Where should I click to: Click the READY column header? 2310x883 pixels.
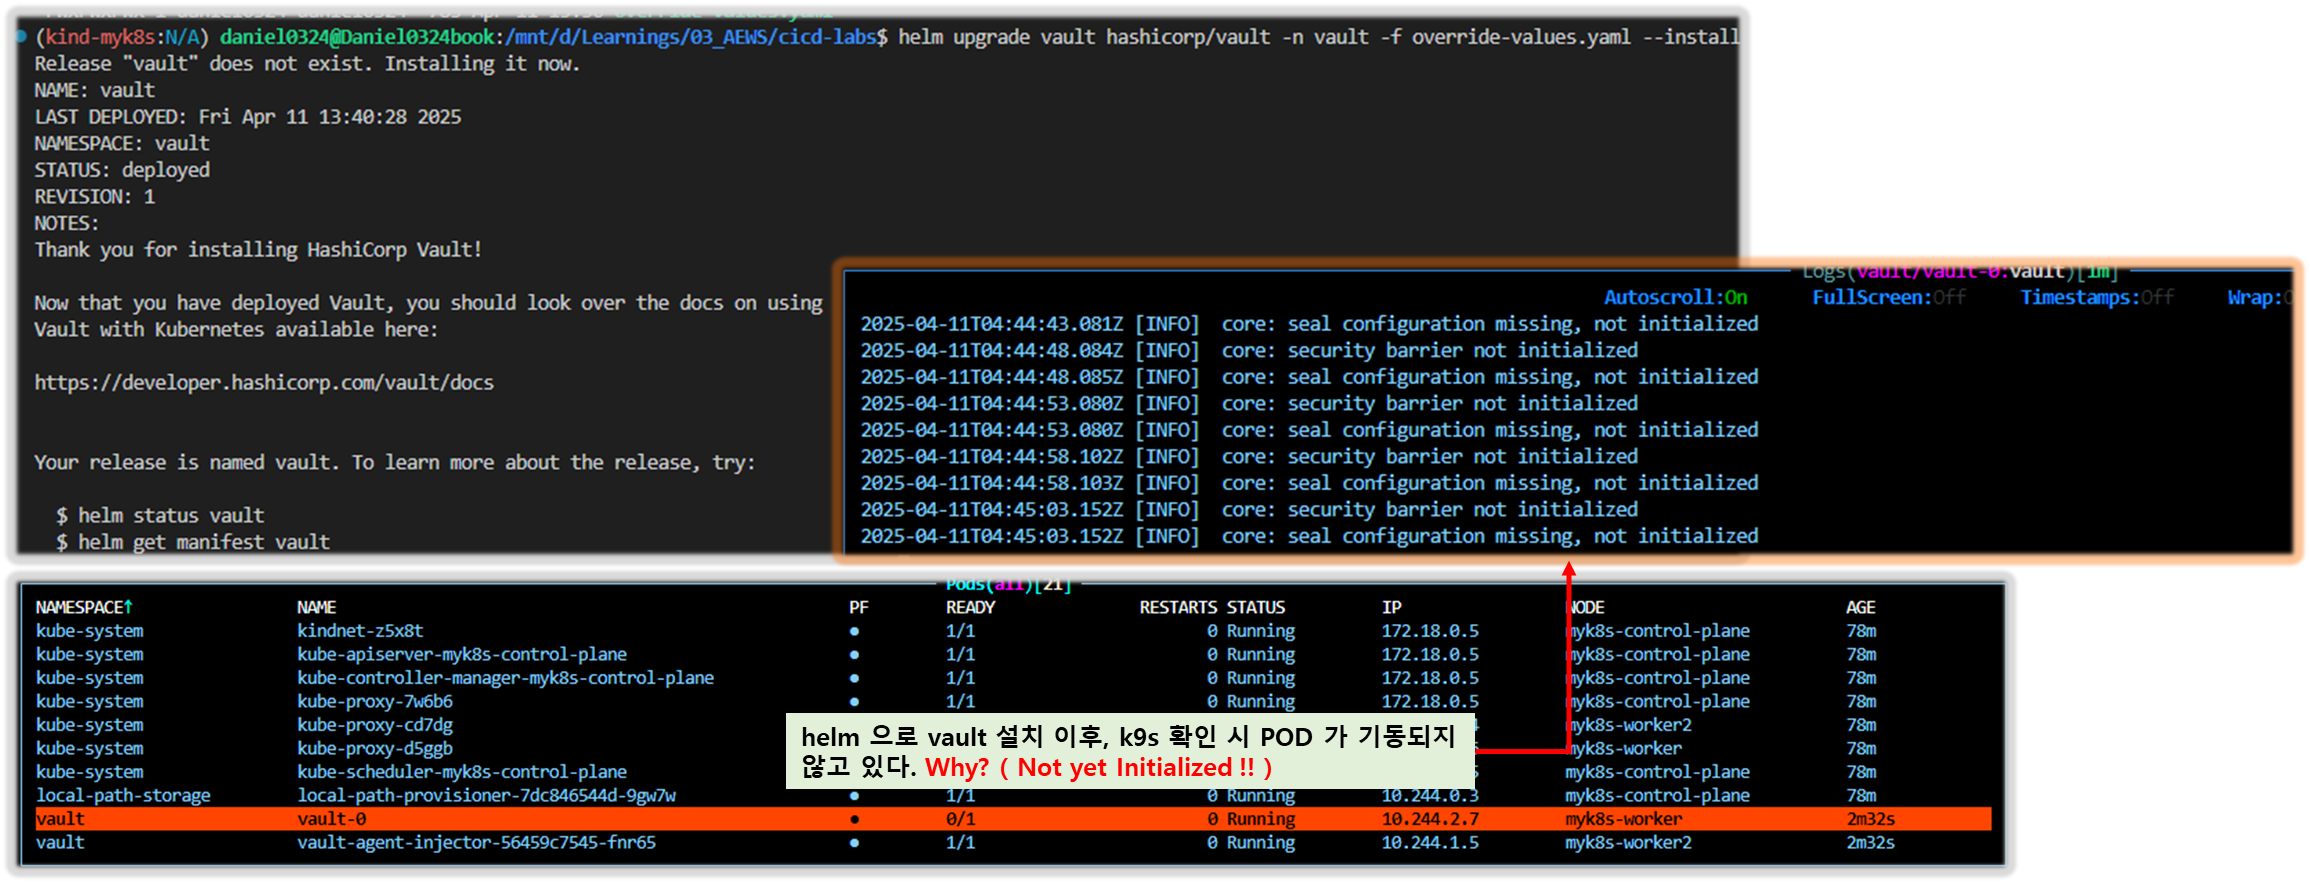coord(970,607)
